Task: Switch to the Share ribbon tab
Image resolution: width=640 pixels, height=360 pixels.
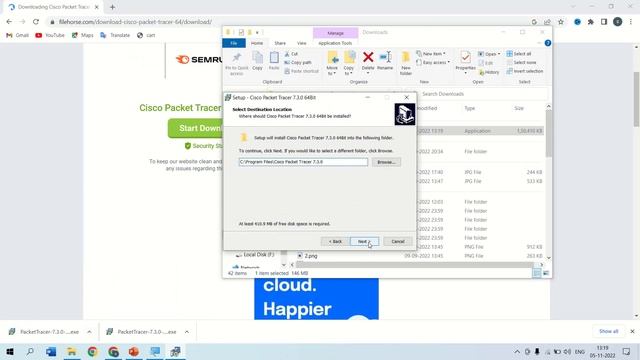Action: point(280,43)
